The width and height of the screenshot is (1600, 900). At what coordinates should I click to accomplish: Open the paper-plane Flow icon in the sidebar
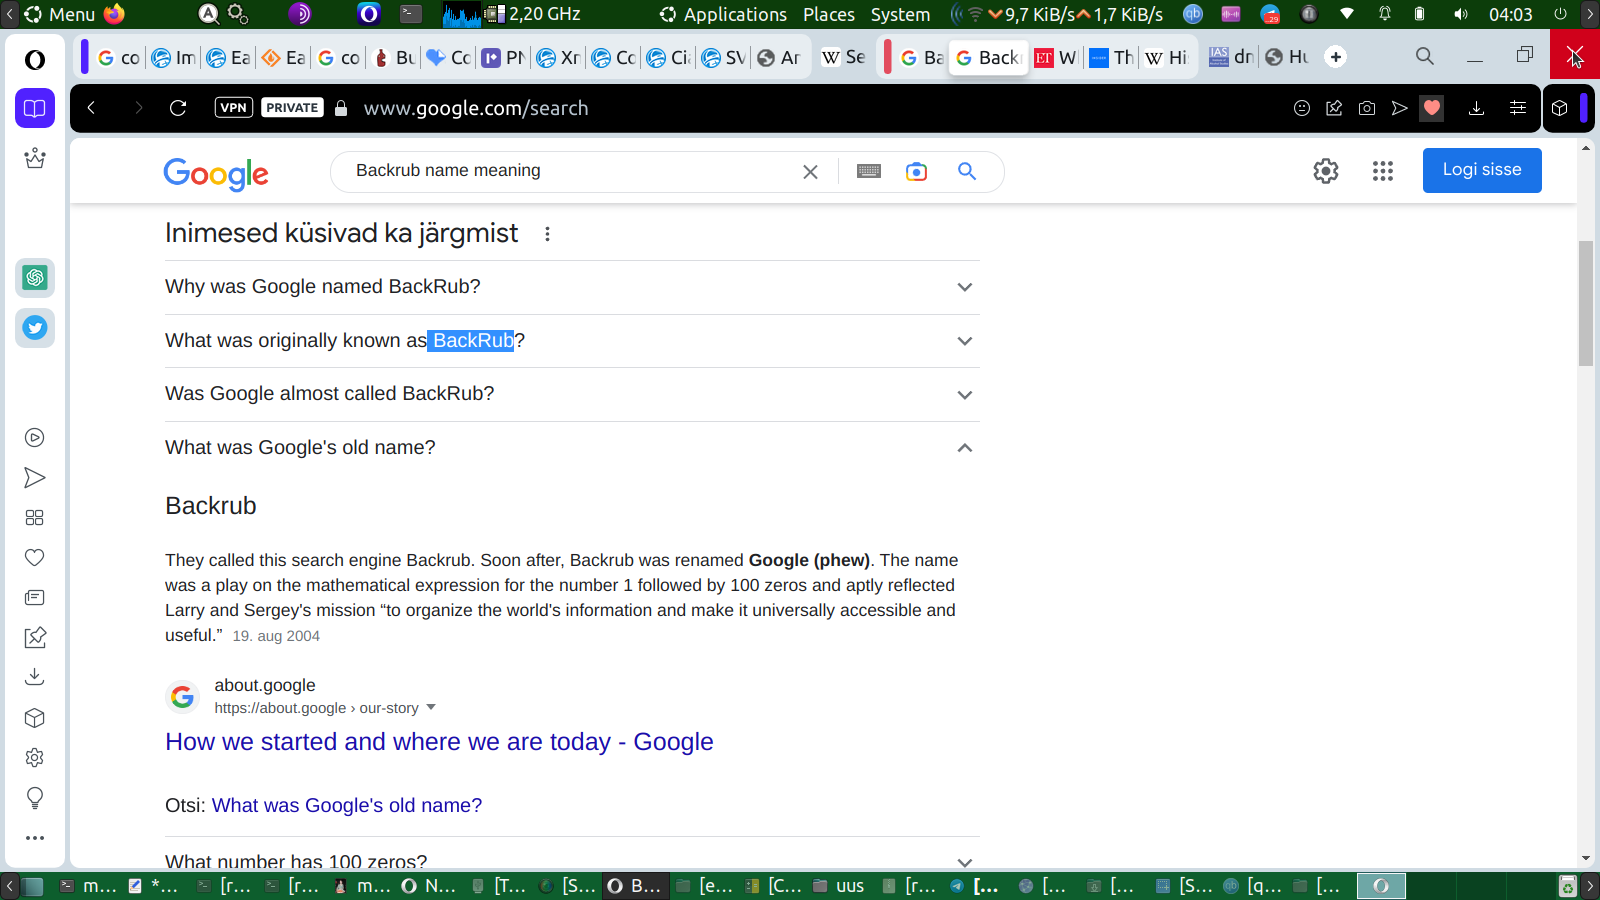[35, 477]
